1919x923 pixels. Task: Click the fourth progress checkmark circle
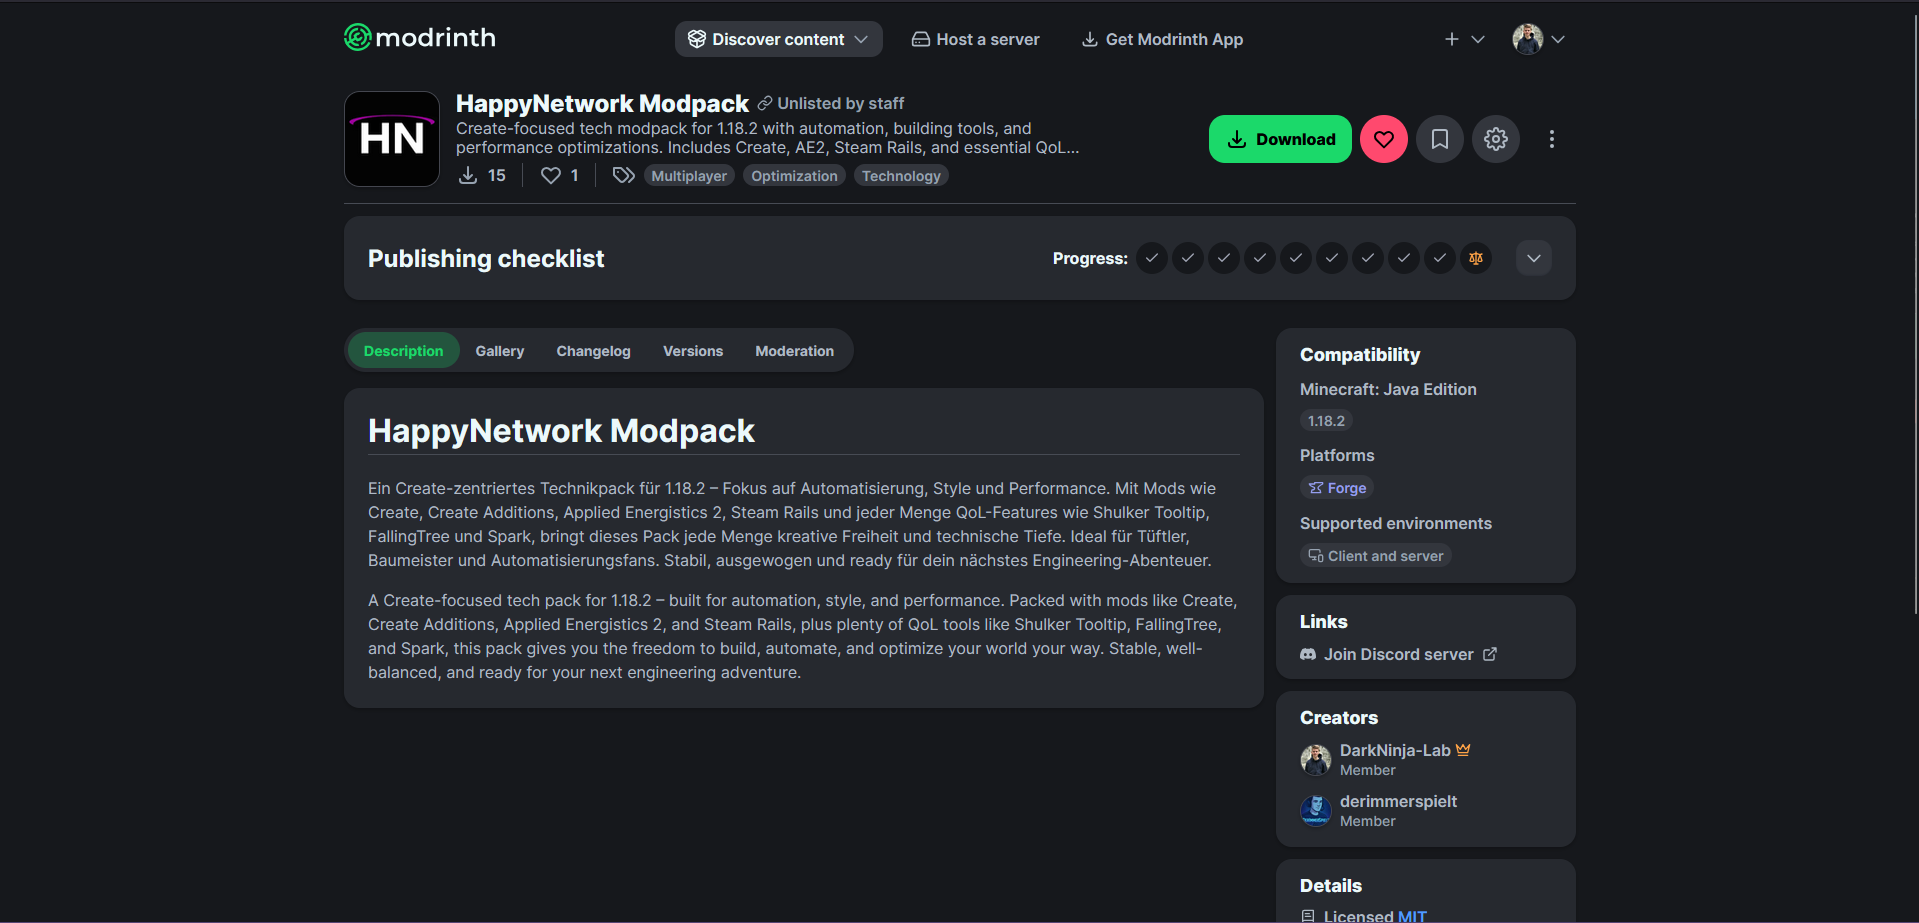1260,258
